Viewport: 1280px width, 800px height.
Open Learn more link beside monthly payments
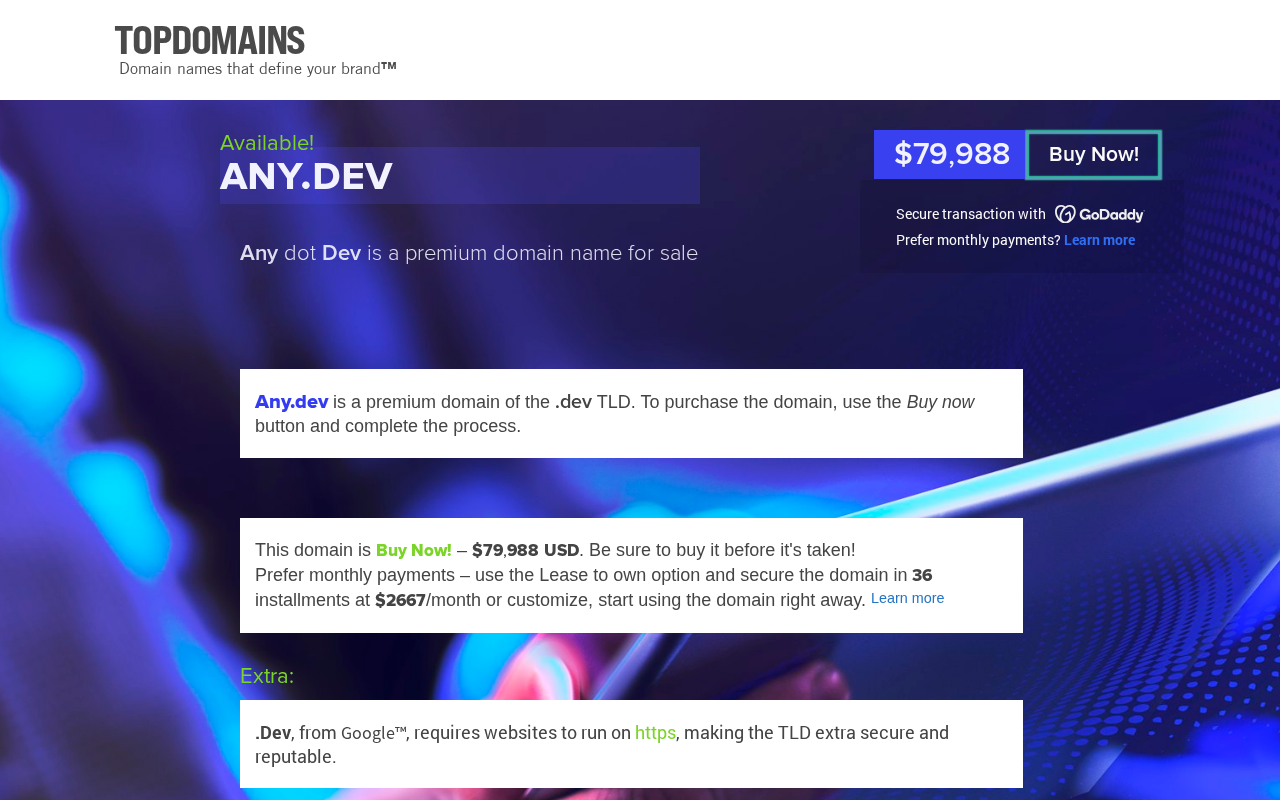(x=1099, y=240)
